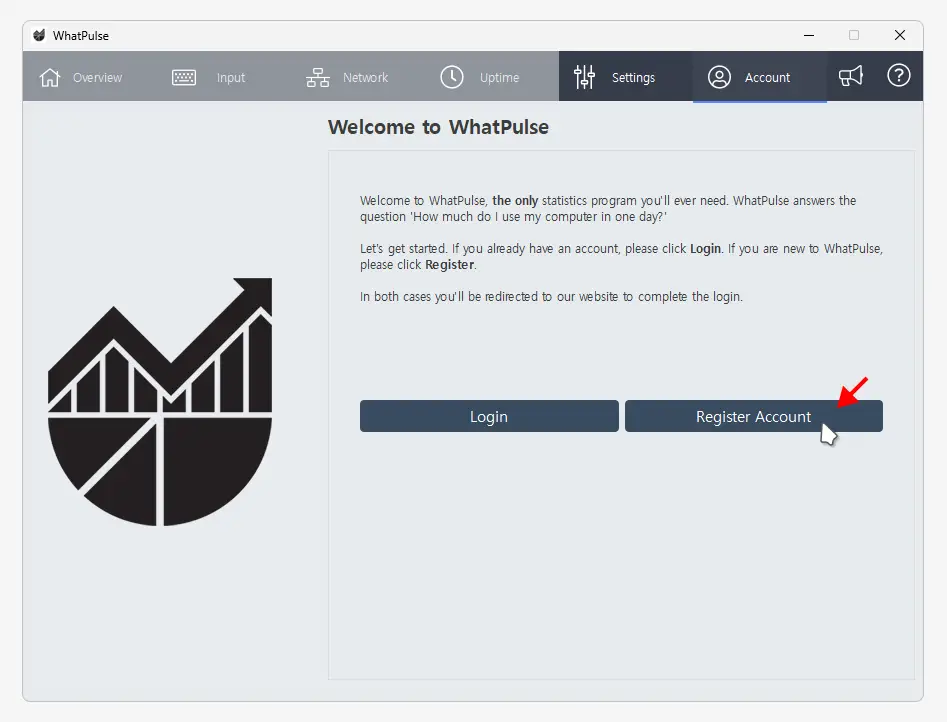
Task: Select the sliders icon for Settings
Action: pyautogui.click(x=585, y=77)
